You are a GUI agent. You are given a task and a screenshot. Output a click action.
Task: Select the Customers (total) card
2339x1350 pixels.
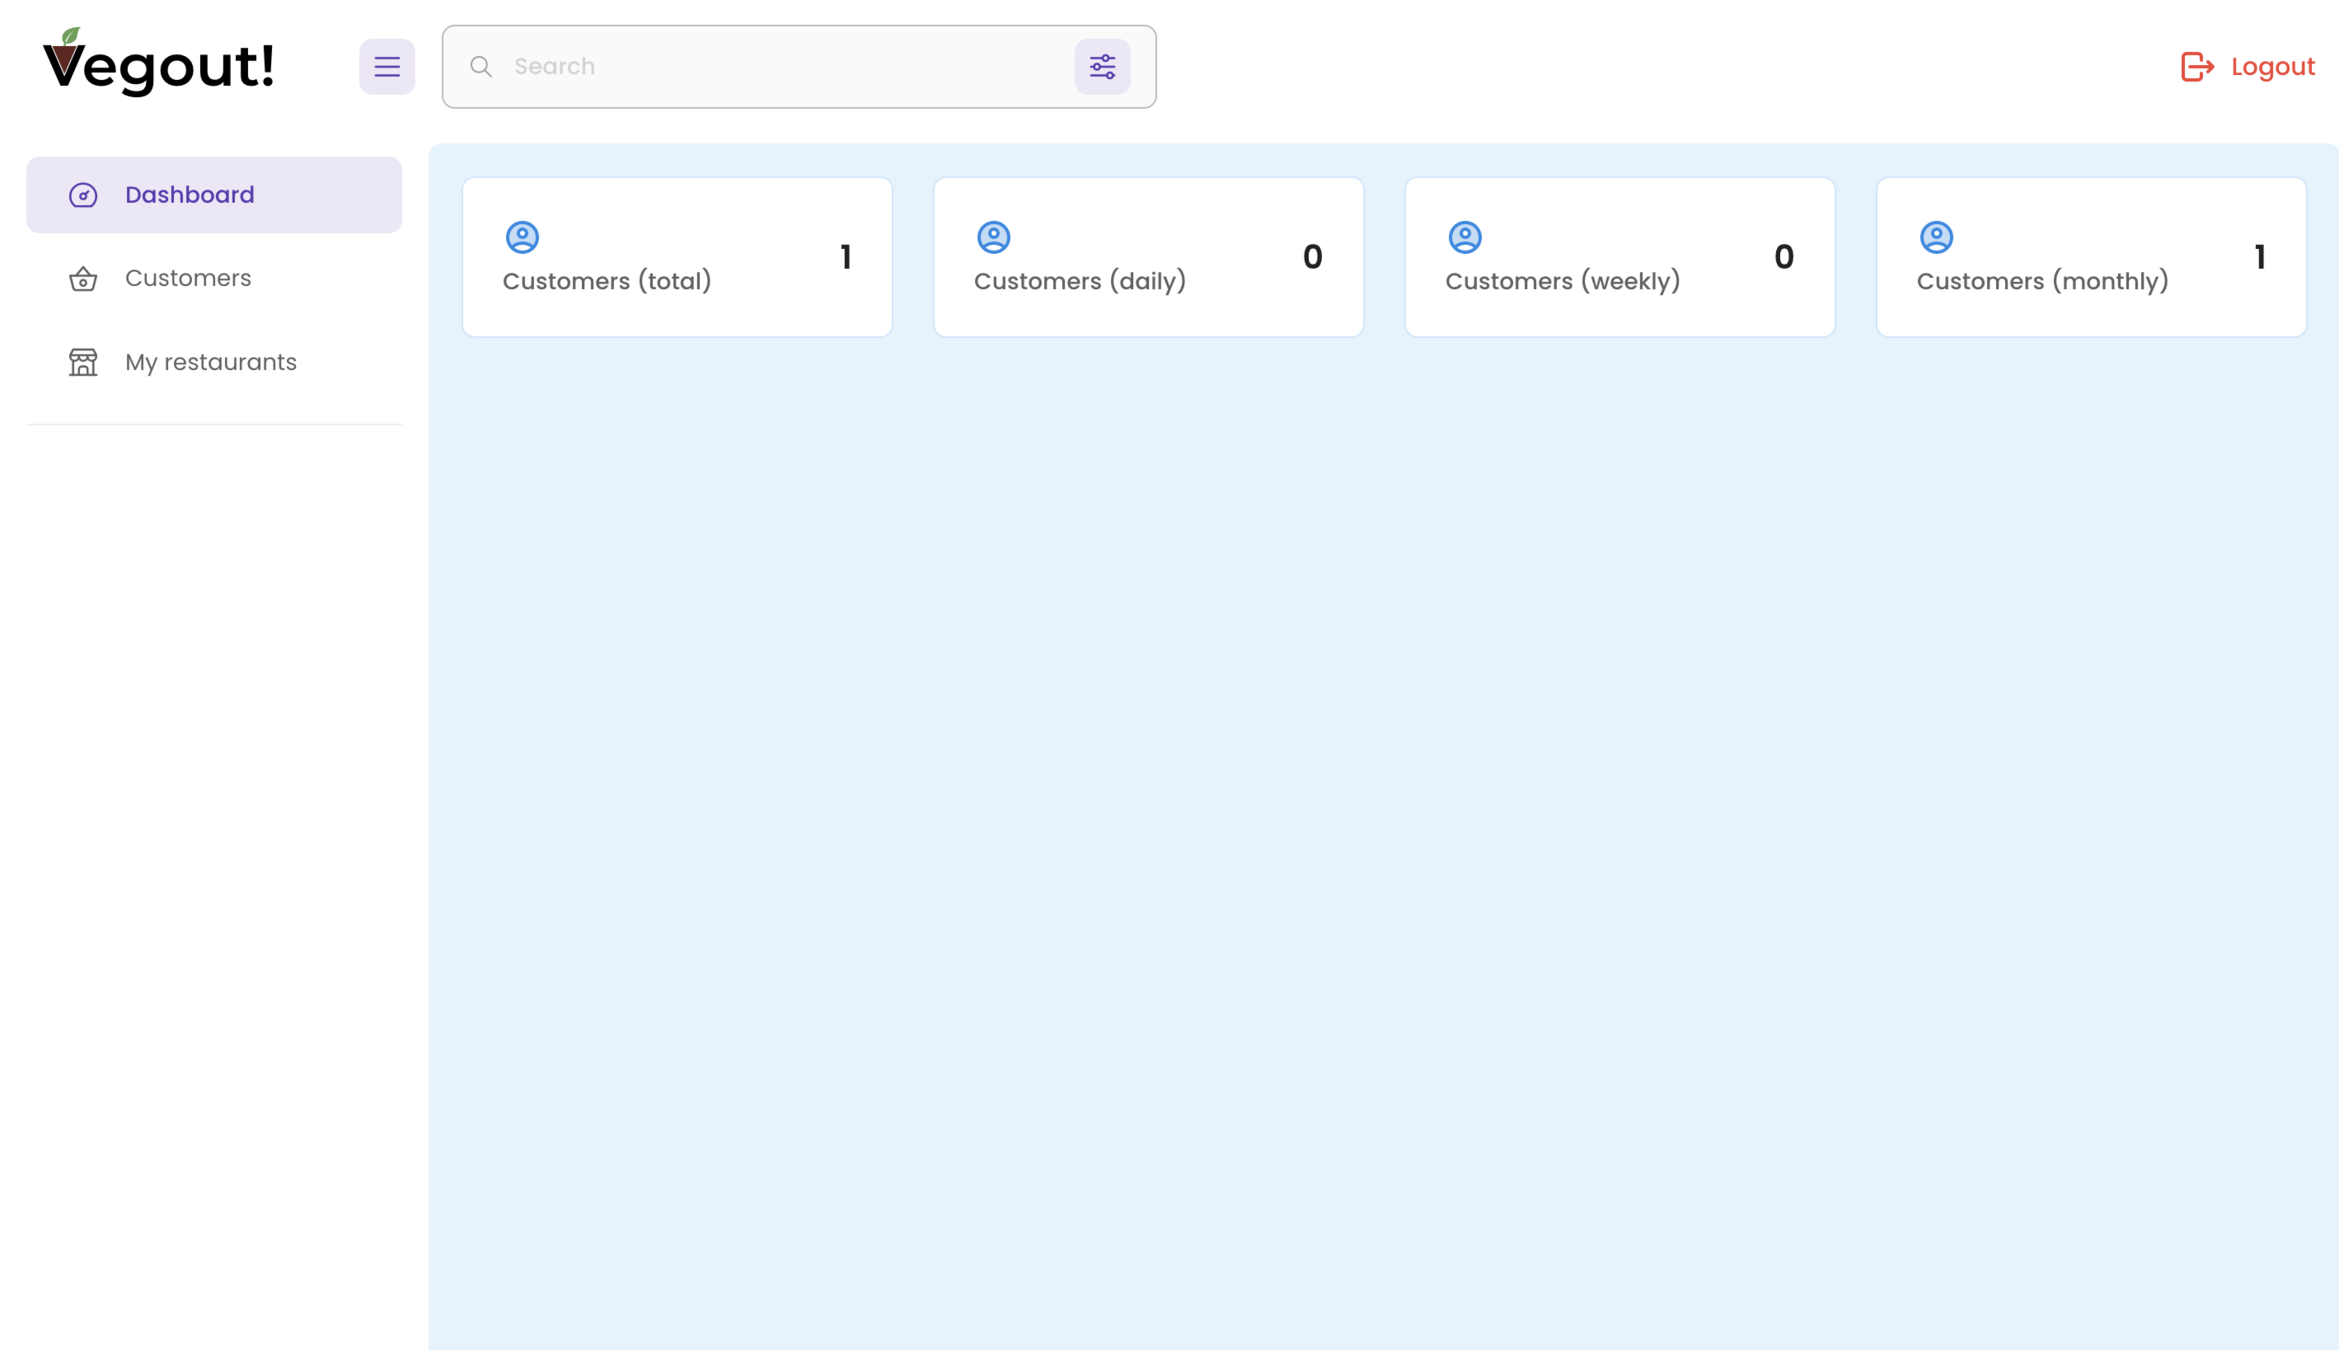(677, 257)
